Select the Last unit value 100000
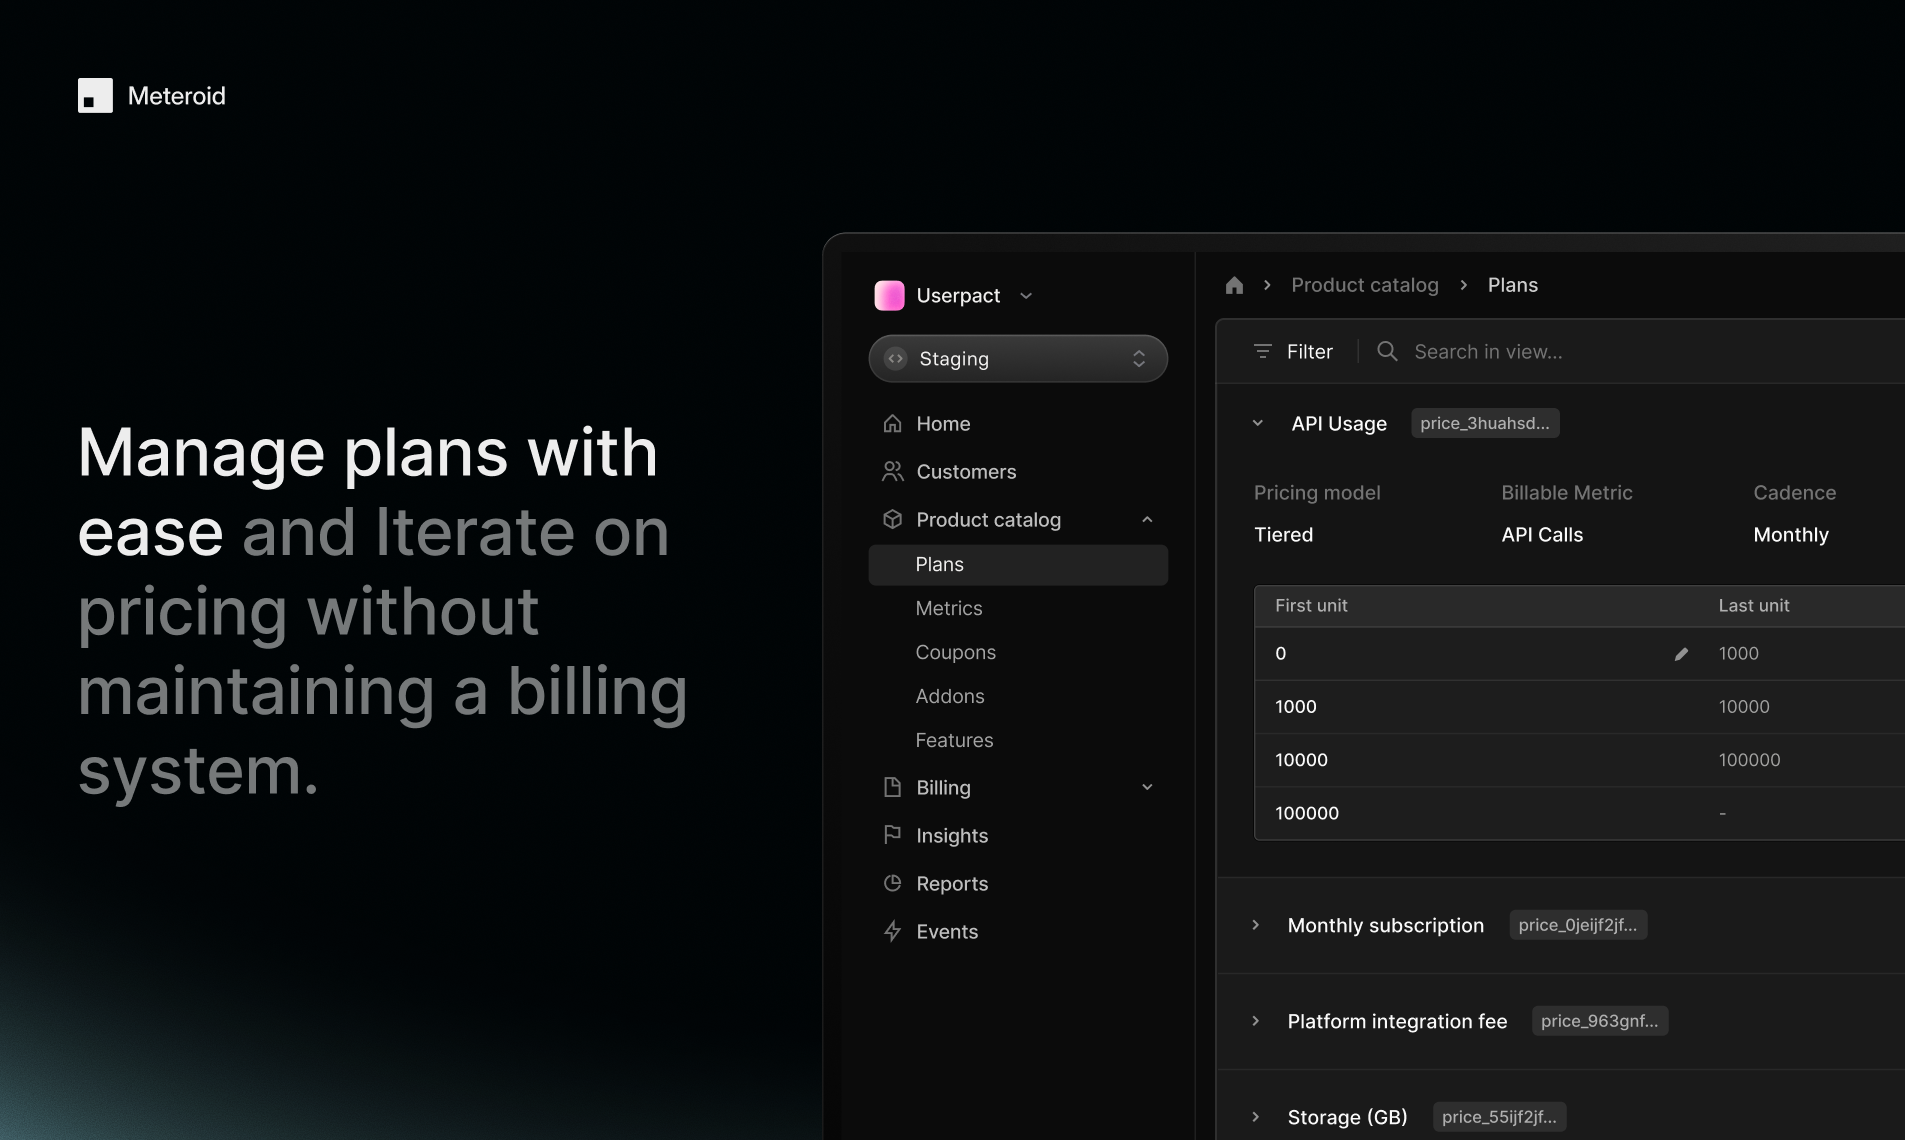Screen dimensions: 1905x1140 click(1749, 759)
